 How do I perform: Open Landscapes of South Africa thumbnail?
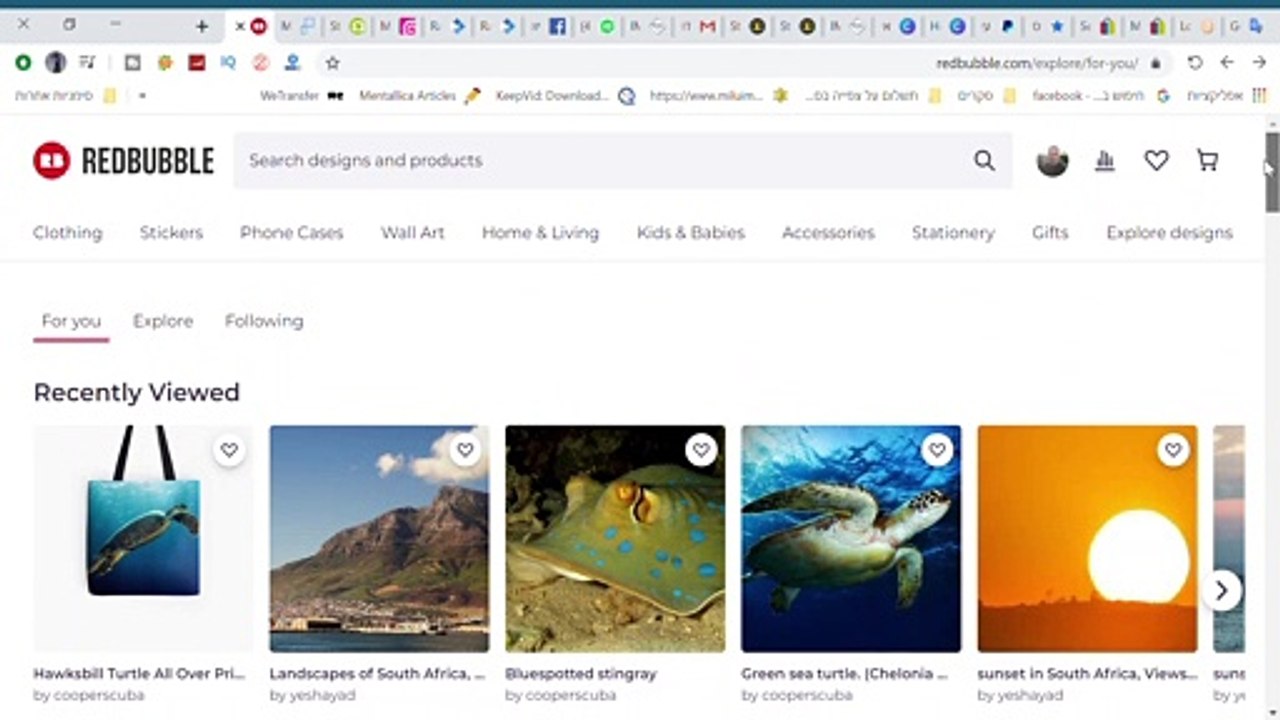[379, 539]
